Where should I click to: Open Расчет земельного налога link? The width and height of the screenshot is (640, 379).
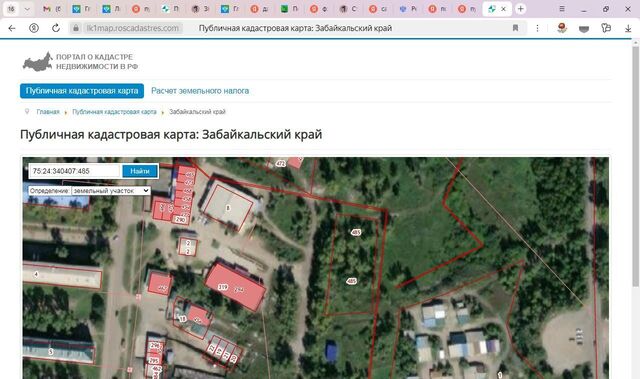[200, 91]
